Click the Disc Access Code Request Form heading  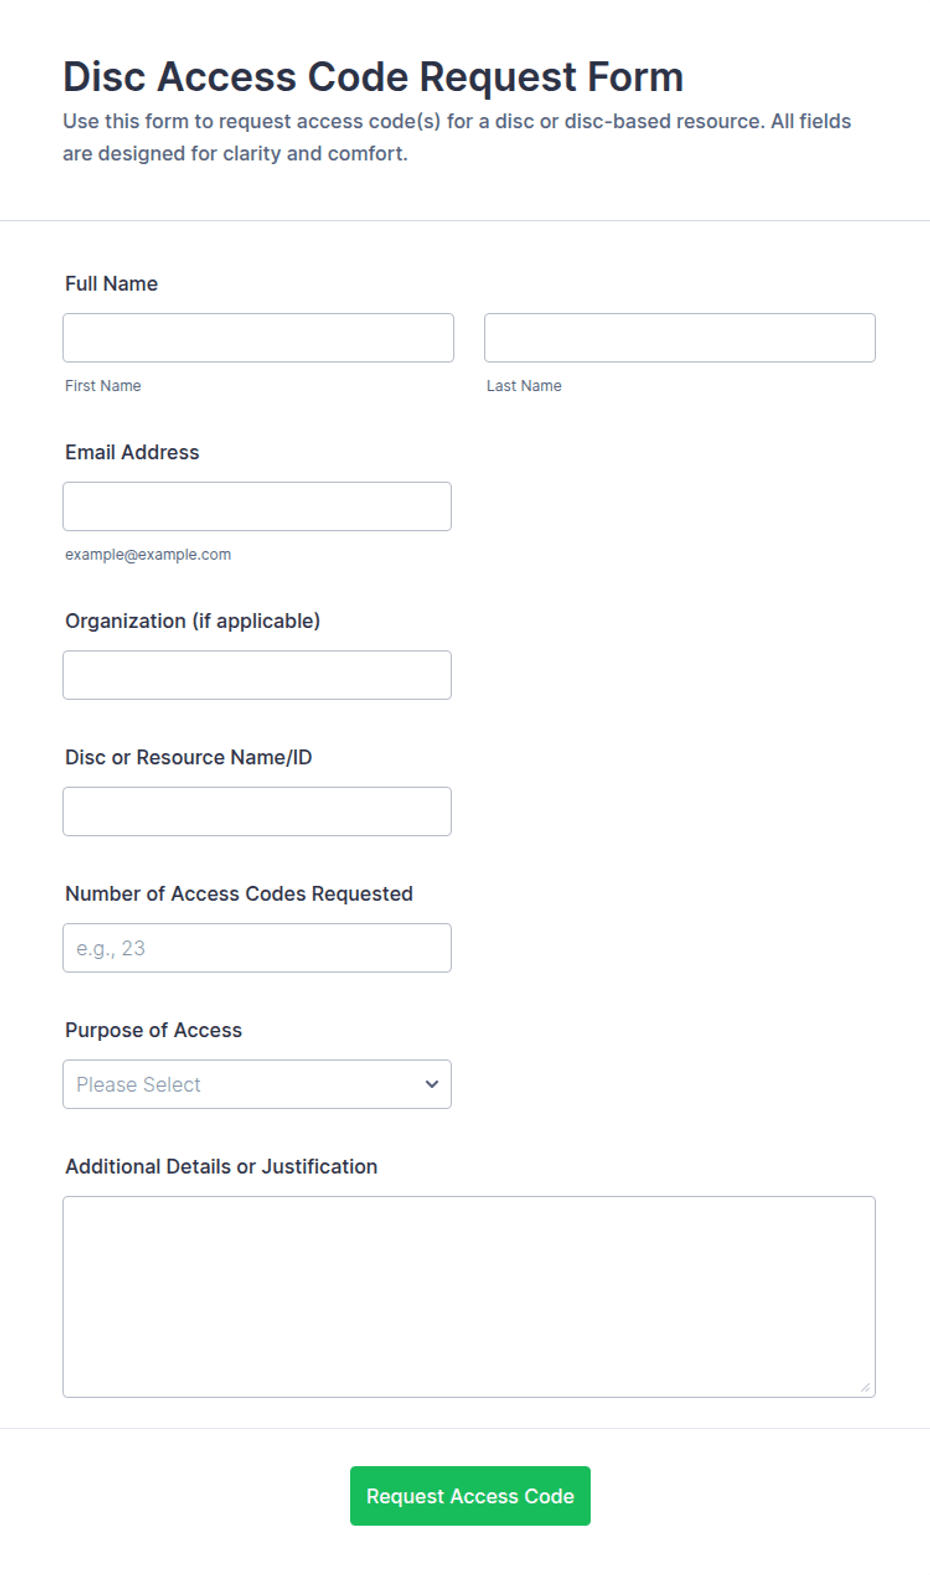point(373,77)
